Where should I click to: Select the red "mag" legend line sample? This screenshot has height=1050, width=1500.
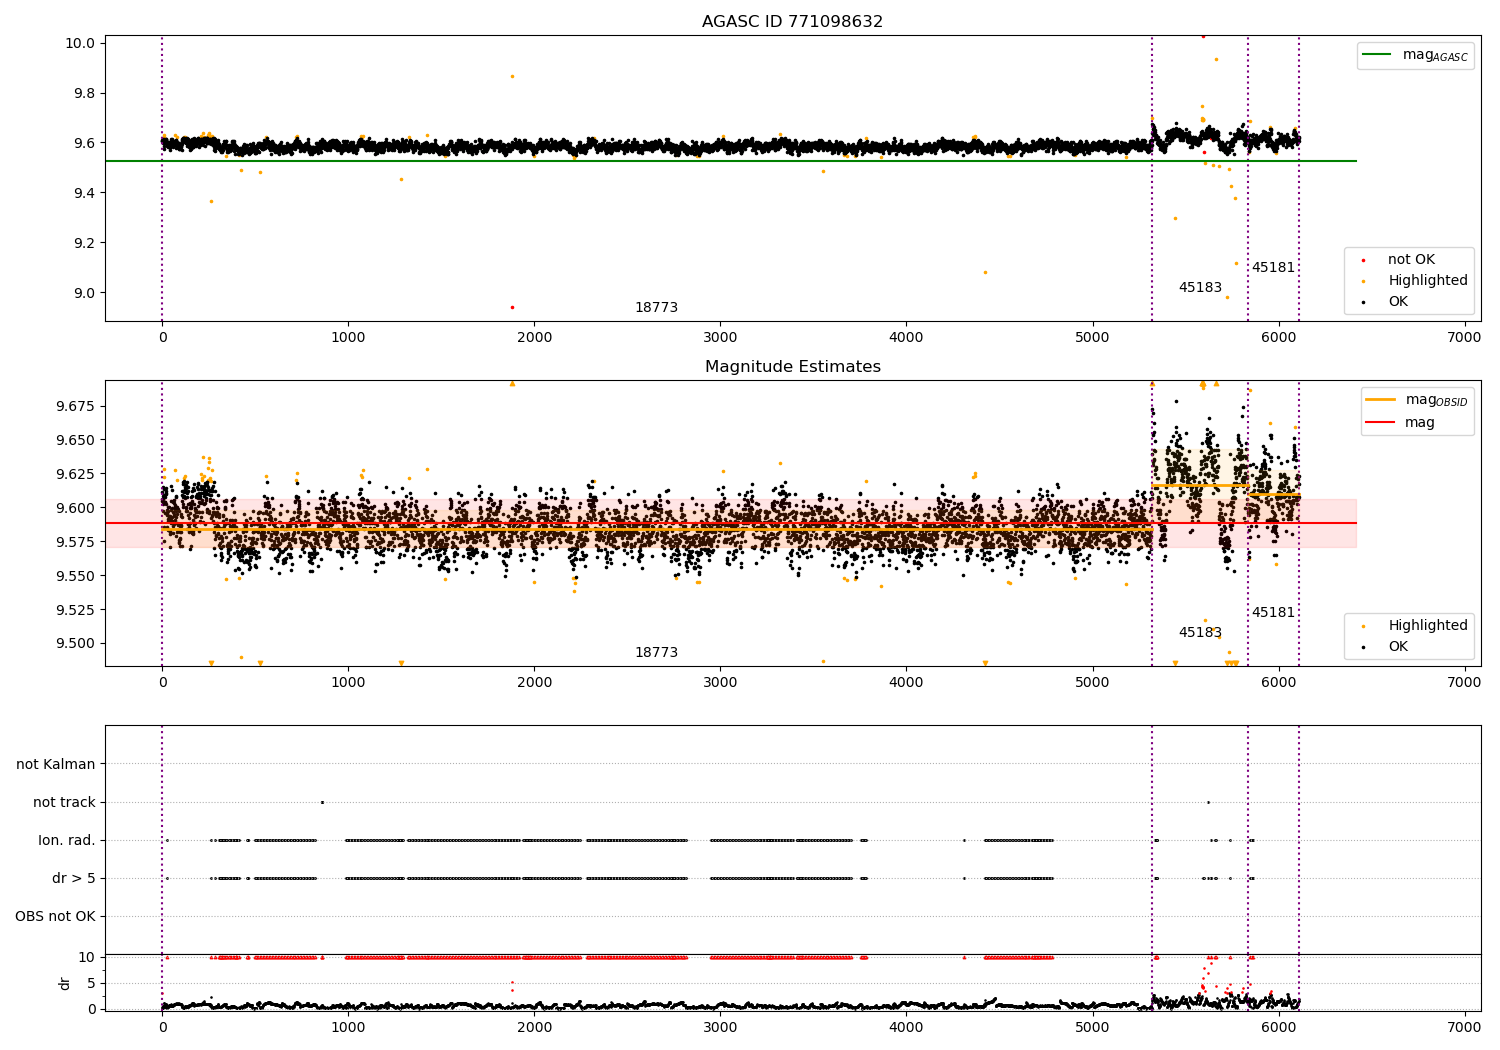1380,423
